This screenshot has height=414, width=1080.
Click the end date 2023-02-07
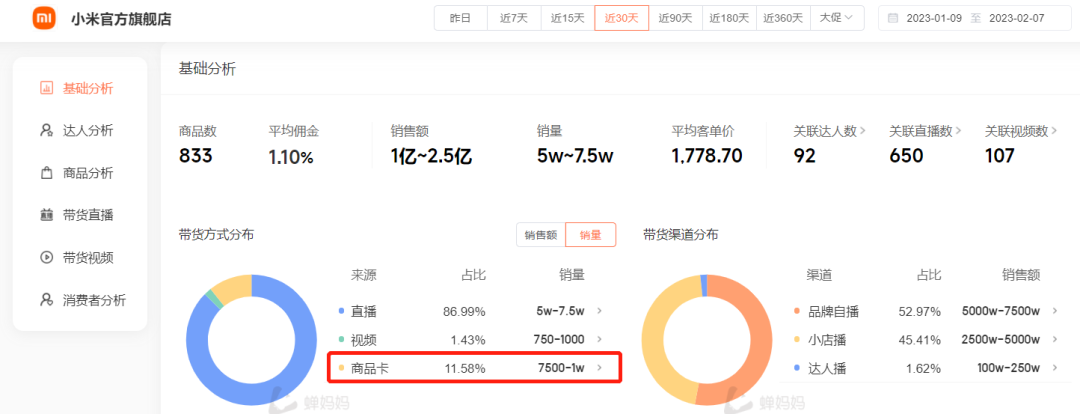click(x=1017, y=19)
